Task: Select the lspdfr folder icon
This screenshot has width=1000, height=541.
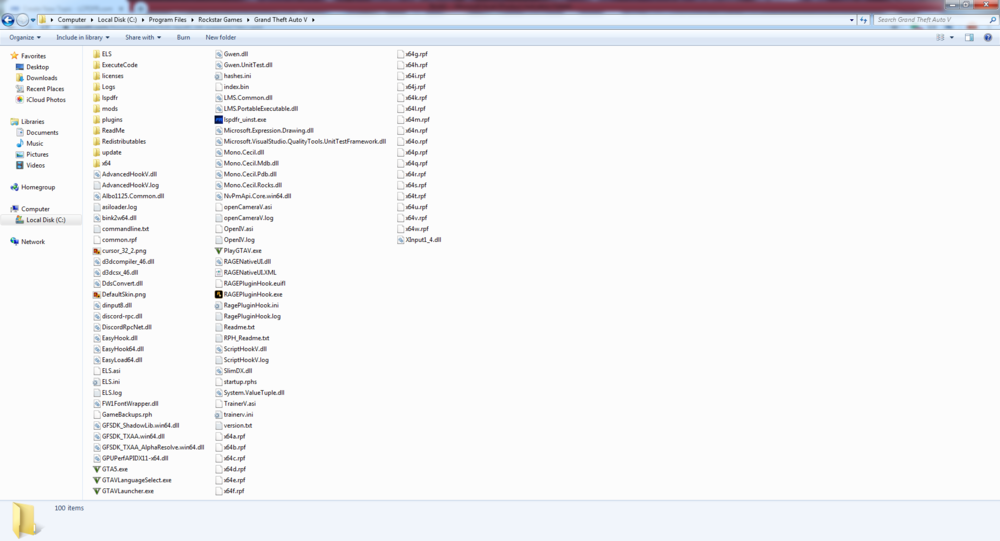Action: click(97, 98)
